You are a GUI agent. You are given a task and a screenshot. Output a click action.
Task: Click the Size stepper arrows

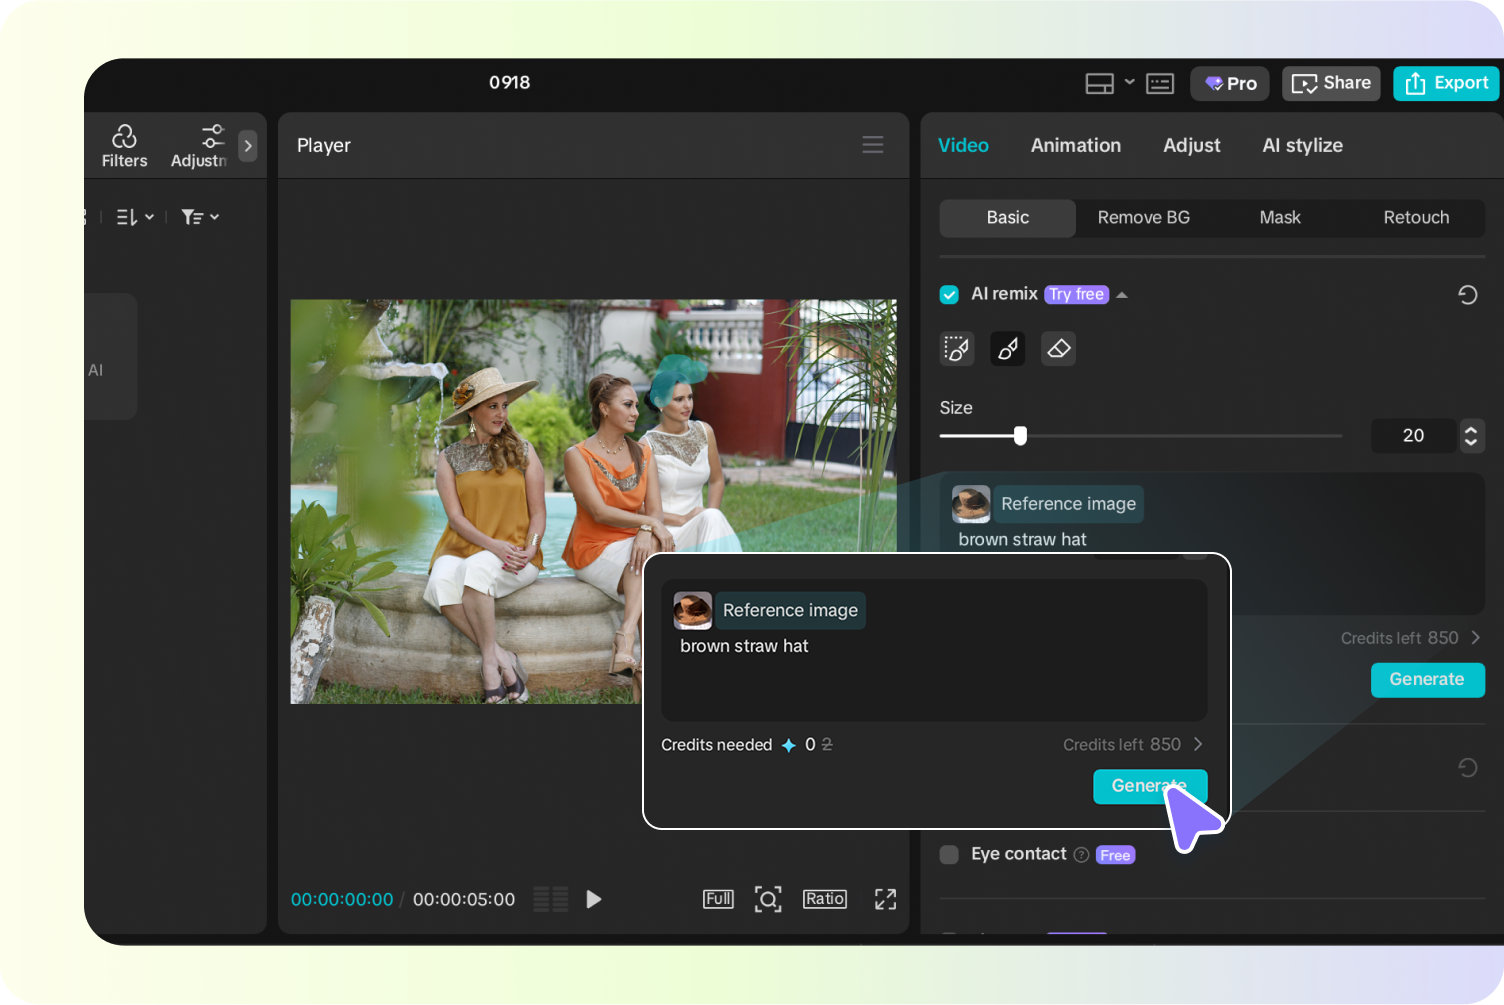point(1471,436)
